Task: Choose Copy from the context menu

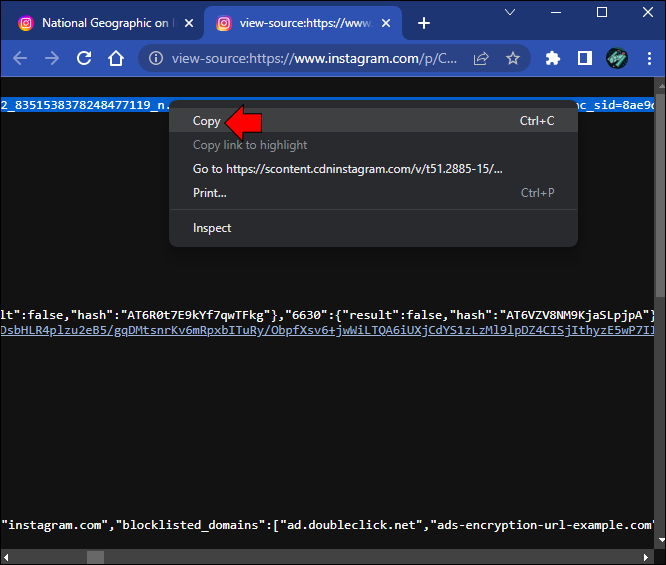Action: pos(373,121)
